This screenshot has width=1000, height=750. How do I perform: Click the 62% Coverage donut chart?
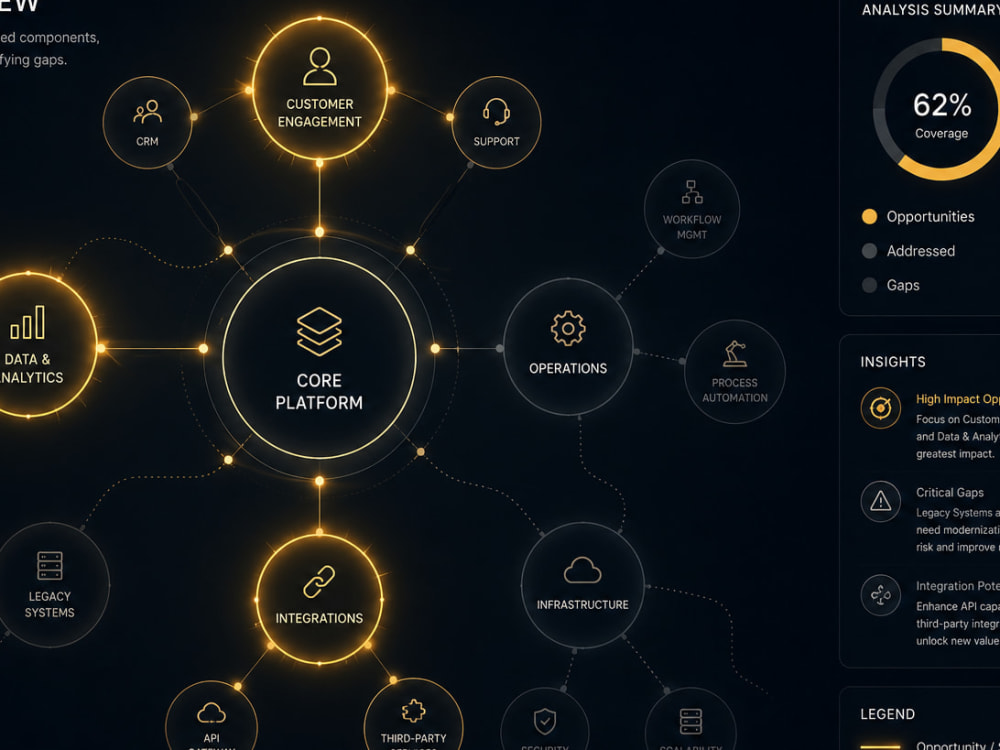(x=941, y=109)
